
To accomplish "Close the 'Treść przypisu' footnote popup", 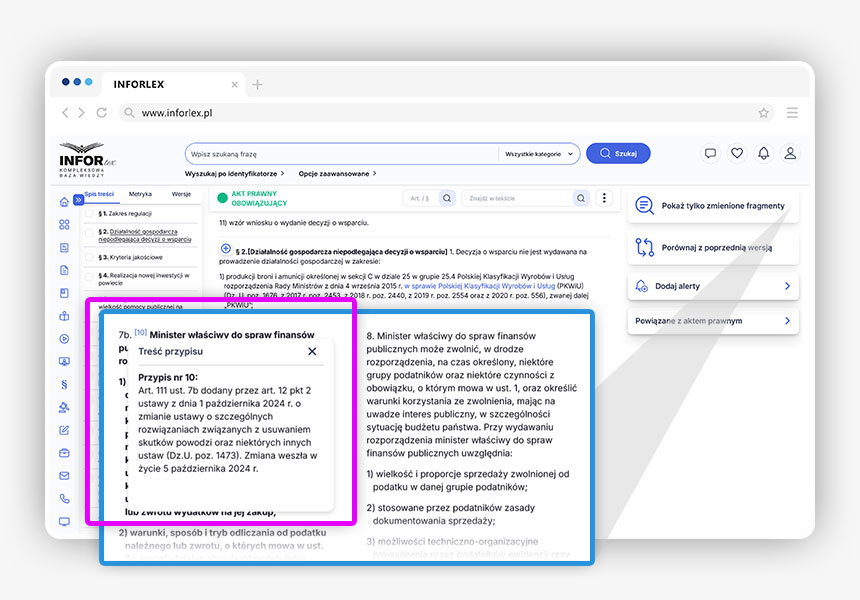I will [312, 351].
